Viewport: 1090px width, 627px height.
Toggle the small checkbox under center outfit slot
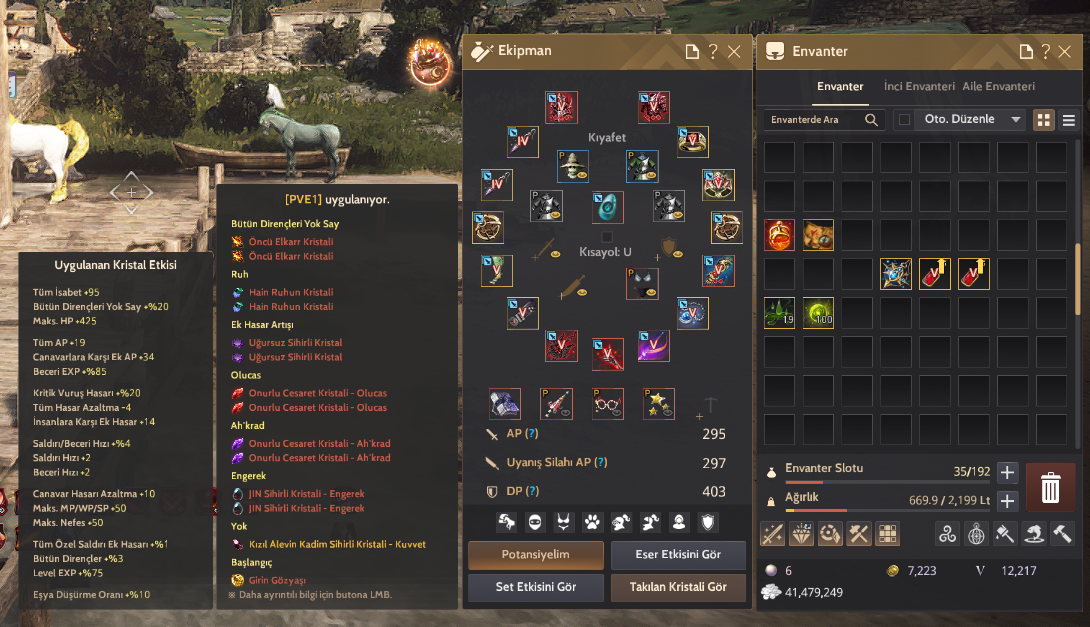point(607,236)
